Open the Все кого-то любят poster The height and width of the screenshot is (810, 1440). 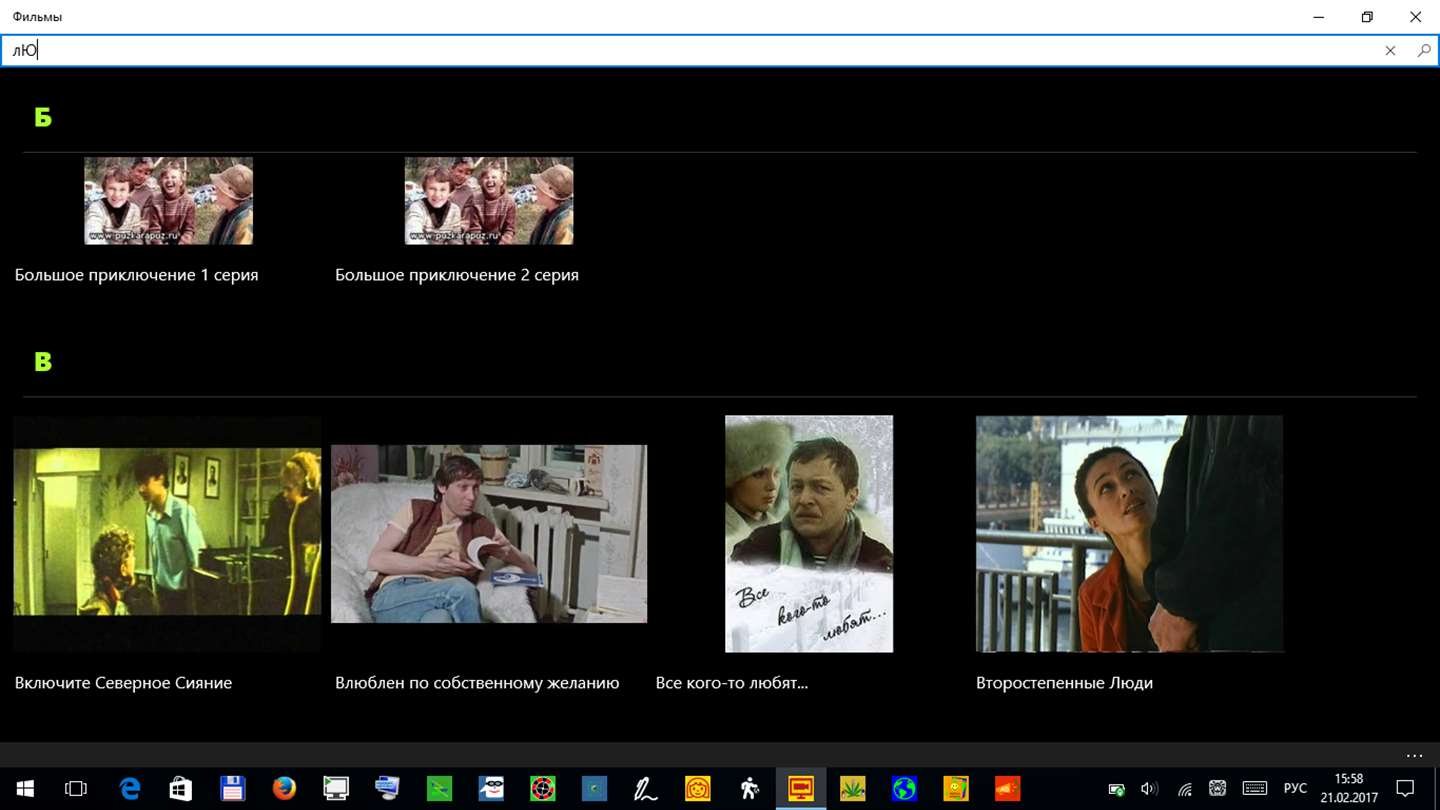coord(809,534)
